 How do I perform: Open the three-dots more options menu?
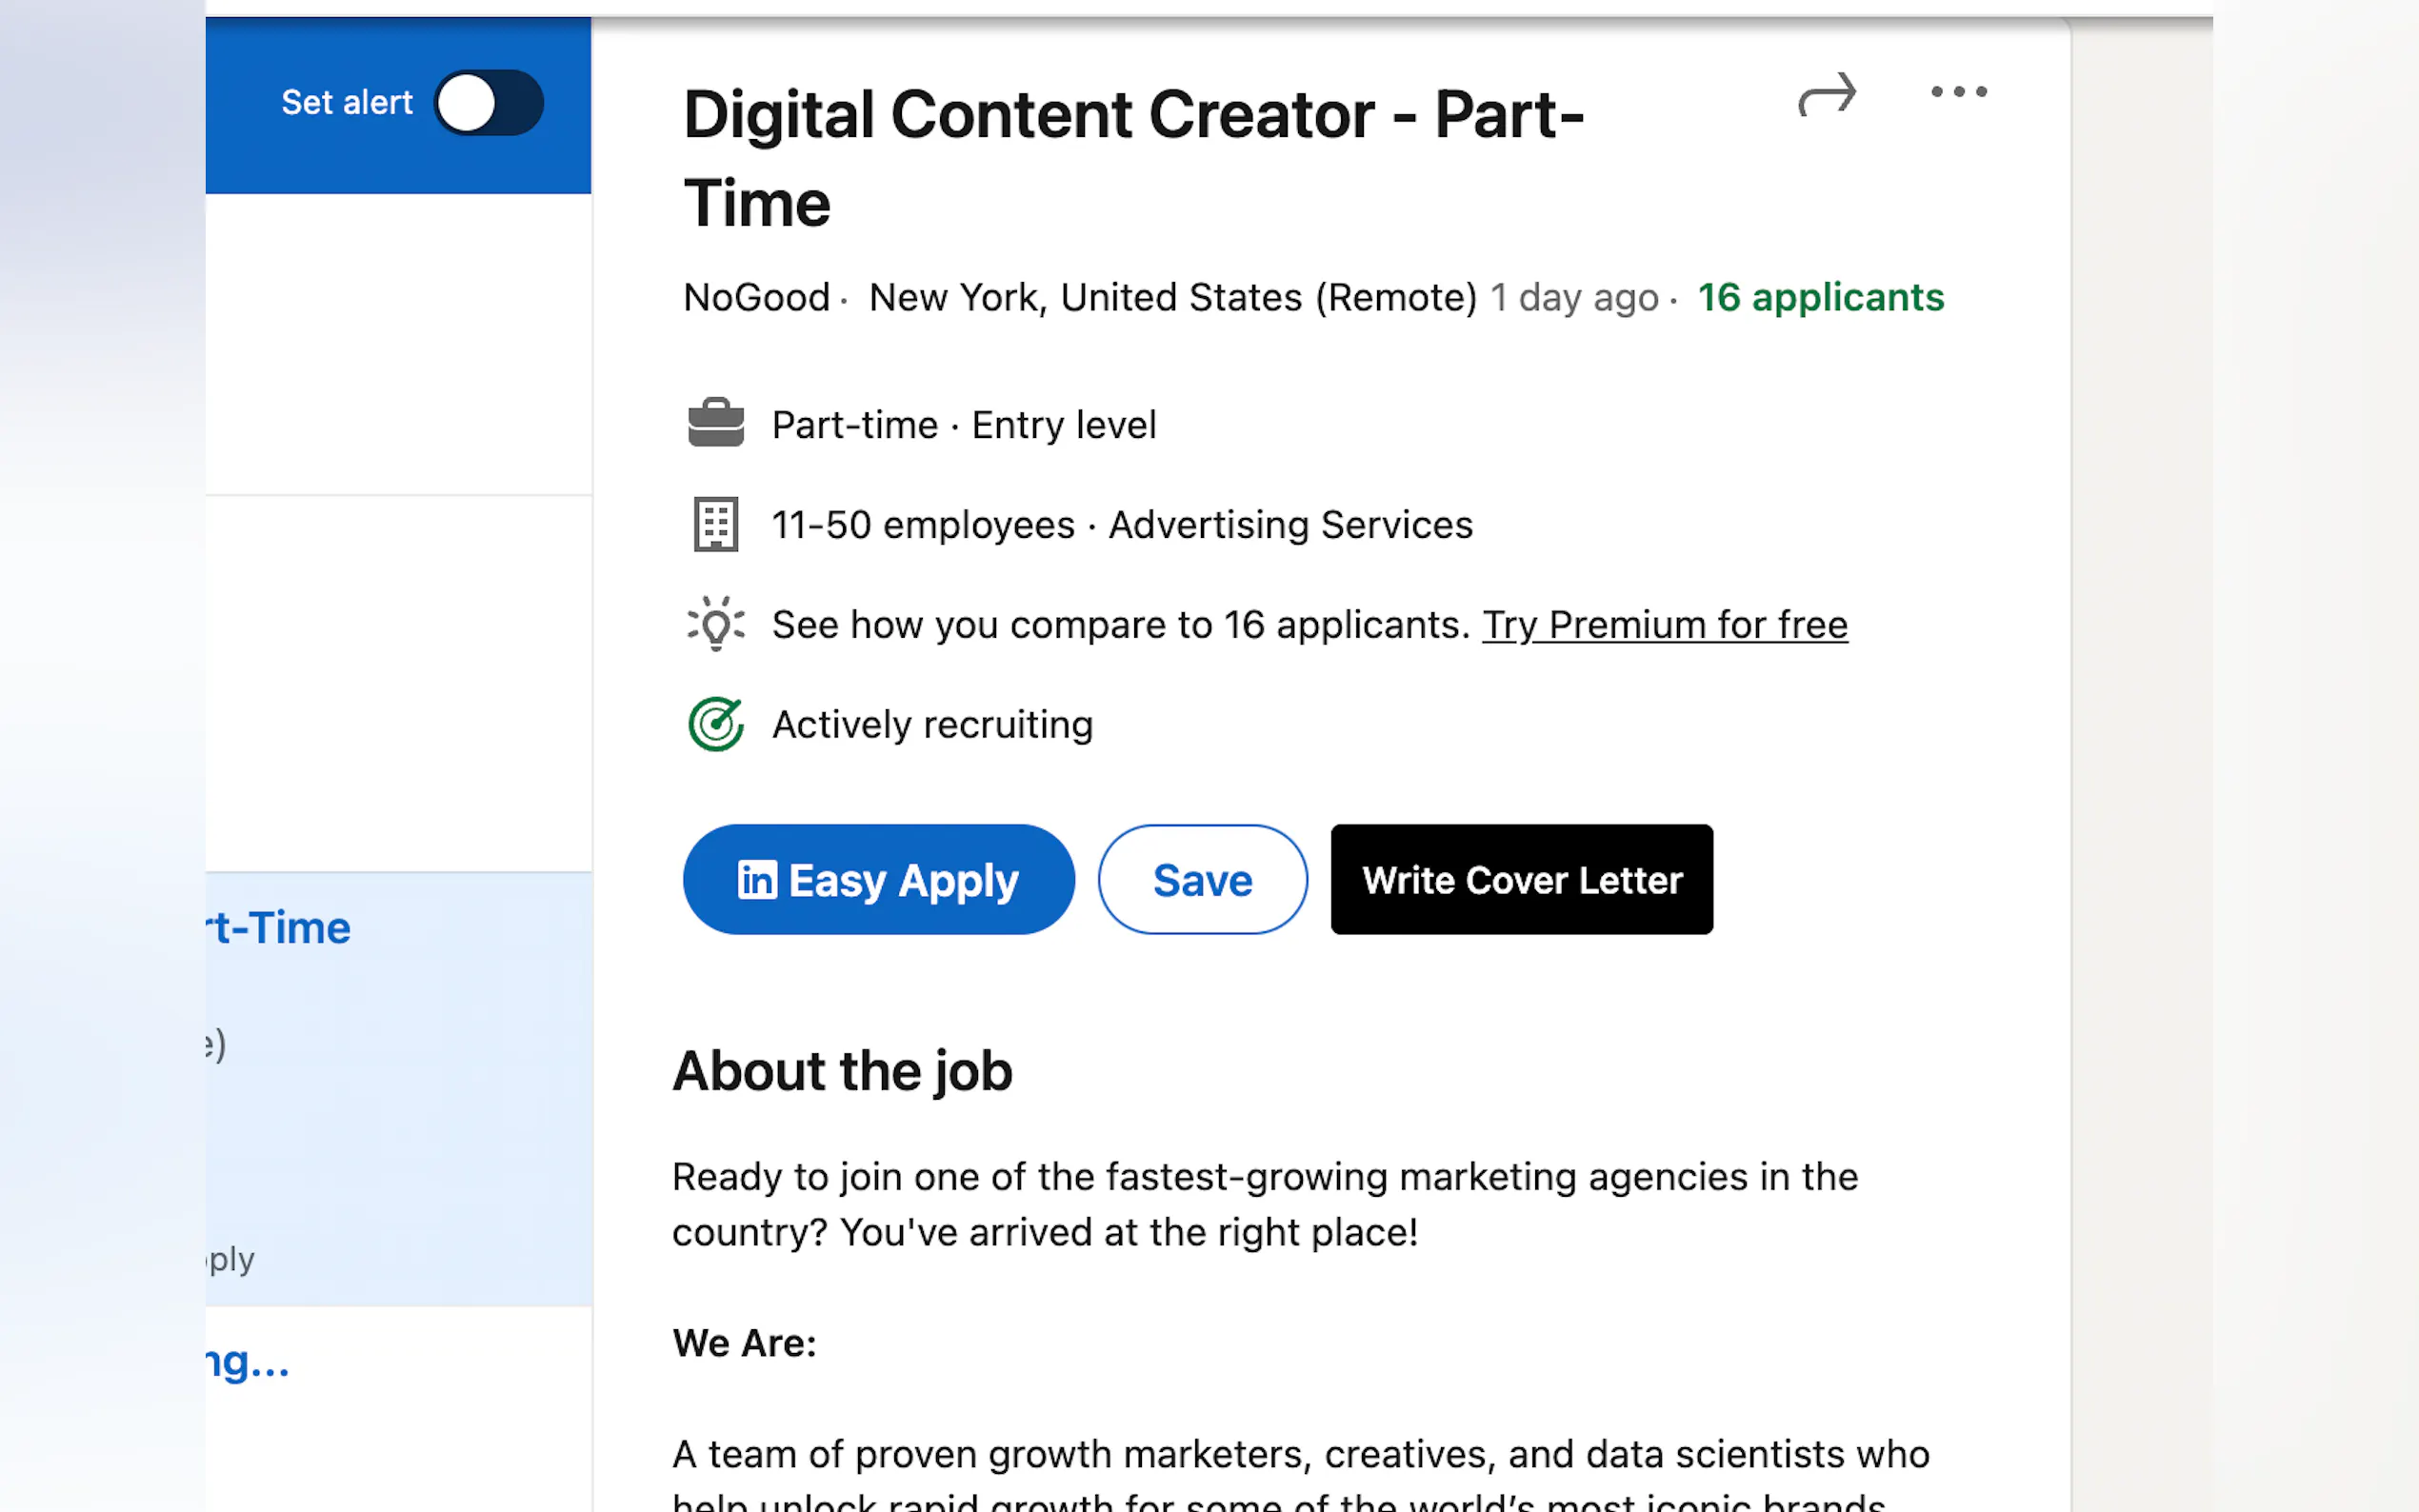[1958, 92]
